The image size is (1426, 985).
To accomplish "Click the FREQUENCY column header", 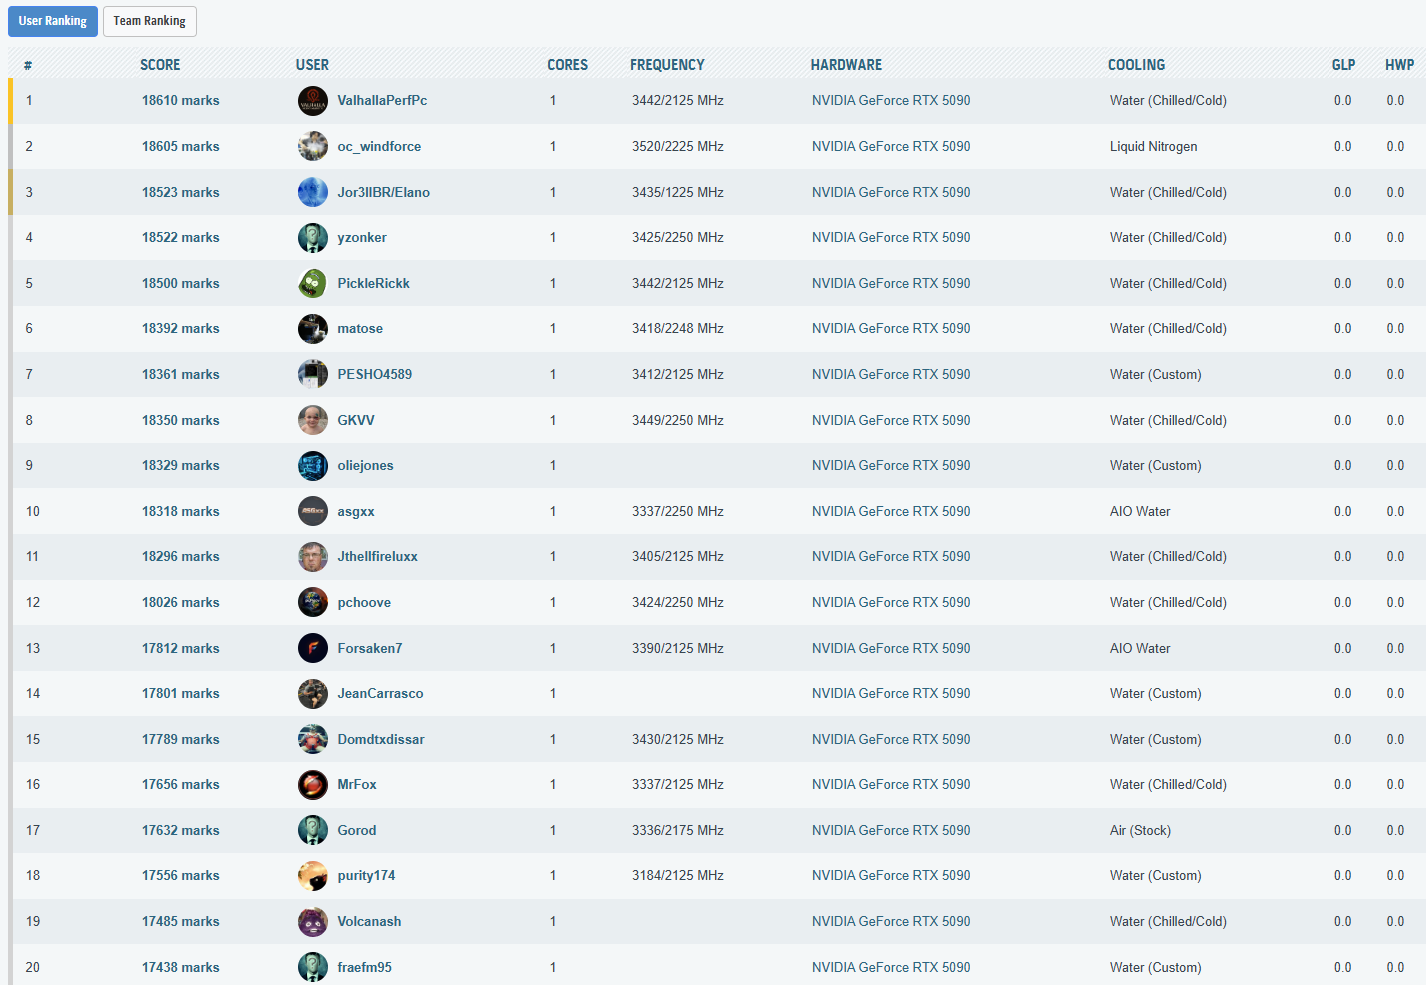I will [x=667, y=65].
